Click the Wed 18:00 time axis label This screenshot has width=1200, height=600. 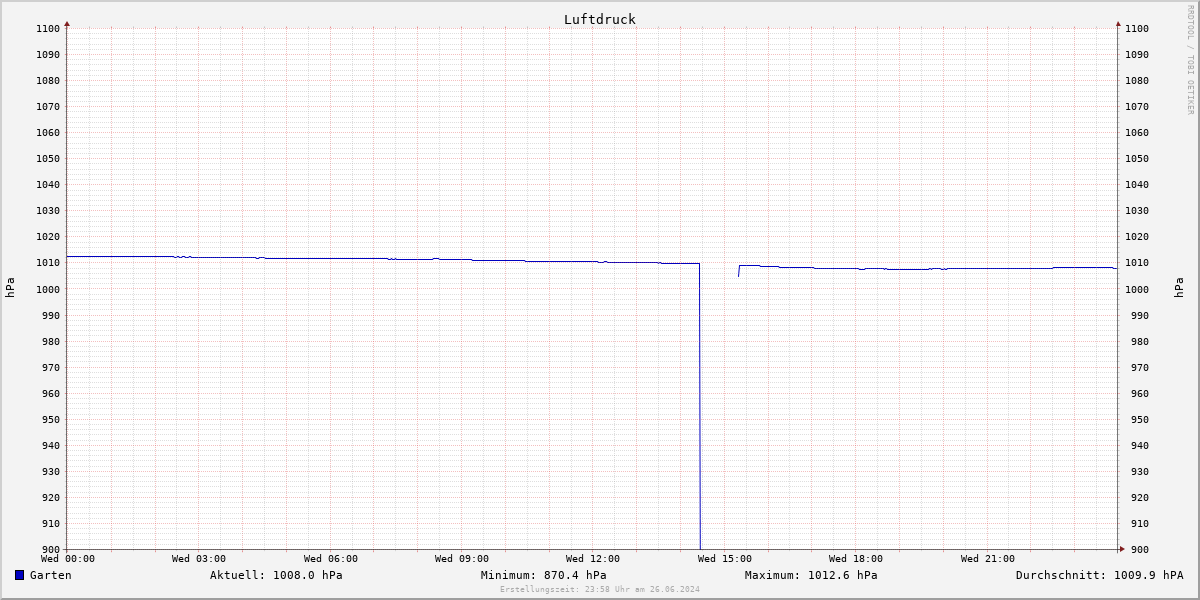[x=856, y=559]
